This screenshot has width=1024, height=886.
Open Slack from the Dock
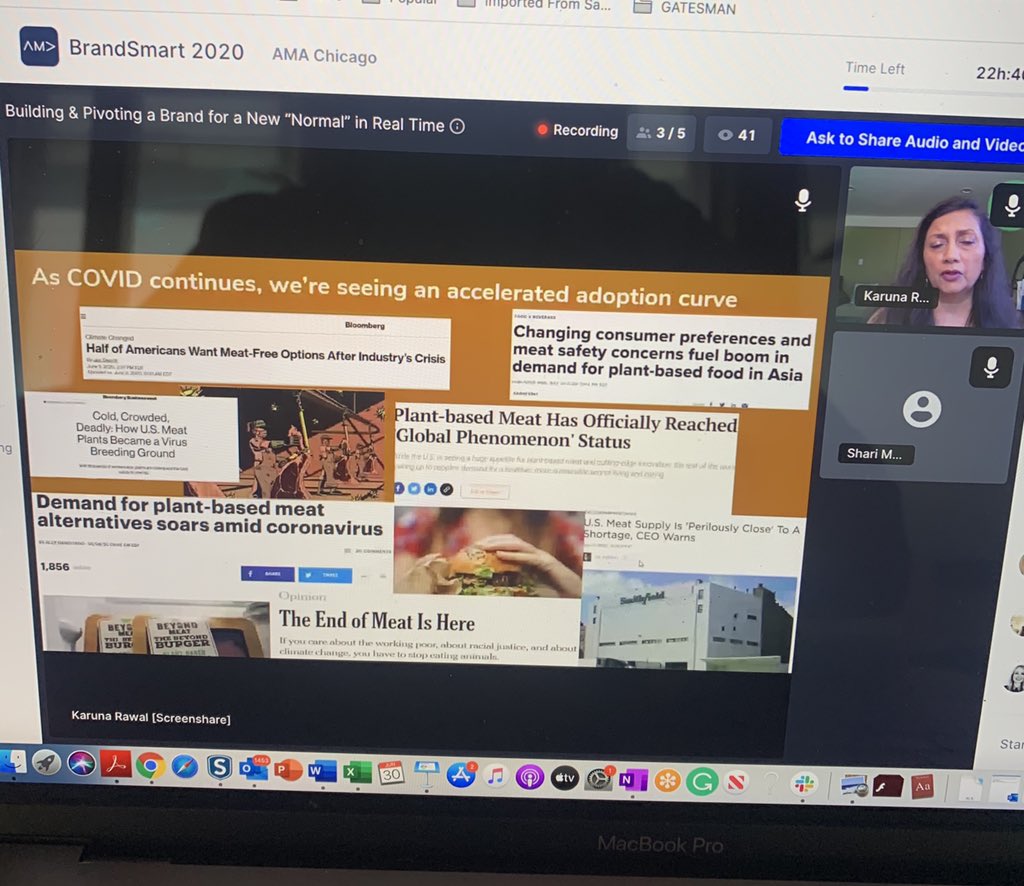[804, 784]
